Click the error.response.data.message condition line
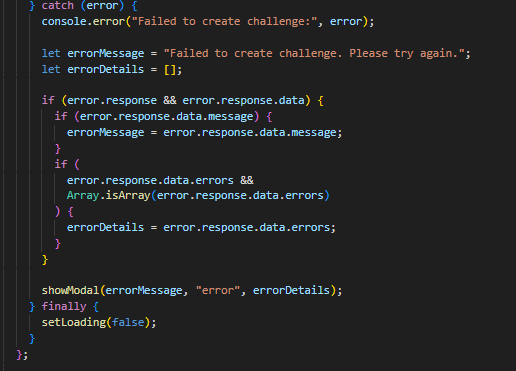The height and width of the screenshot is (371, 516). (163, 116)
